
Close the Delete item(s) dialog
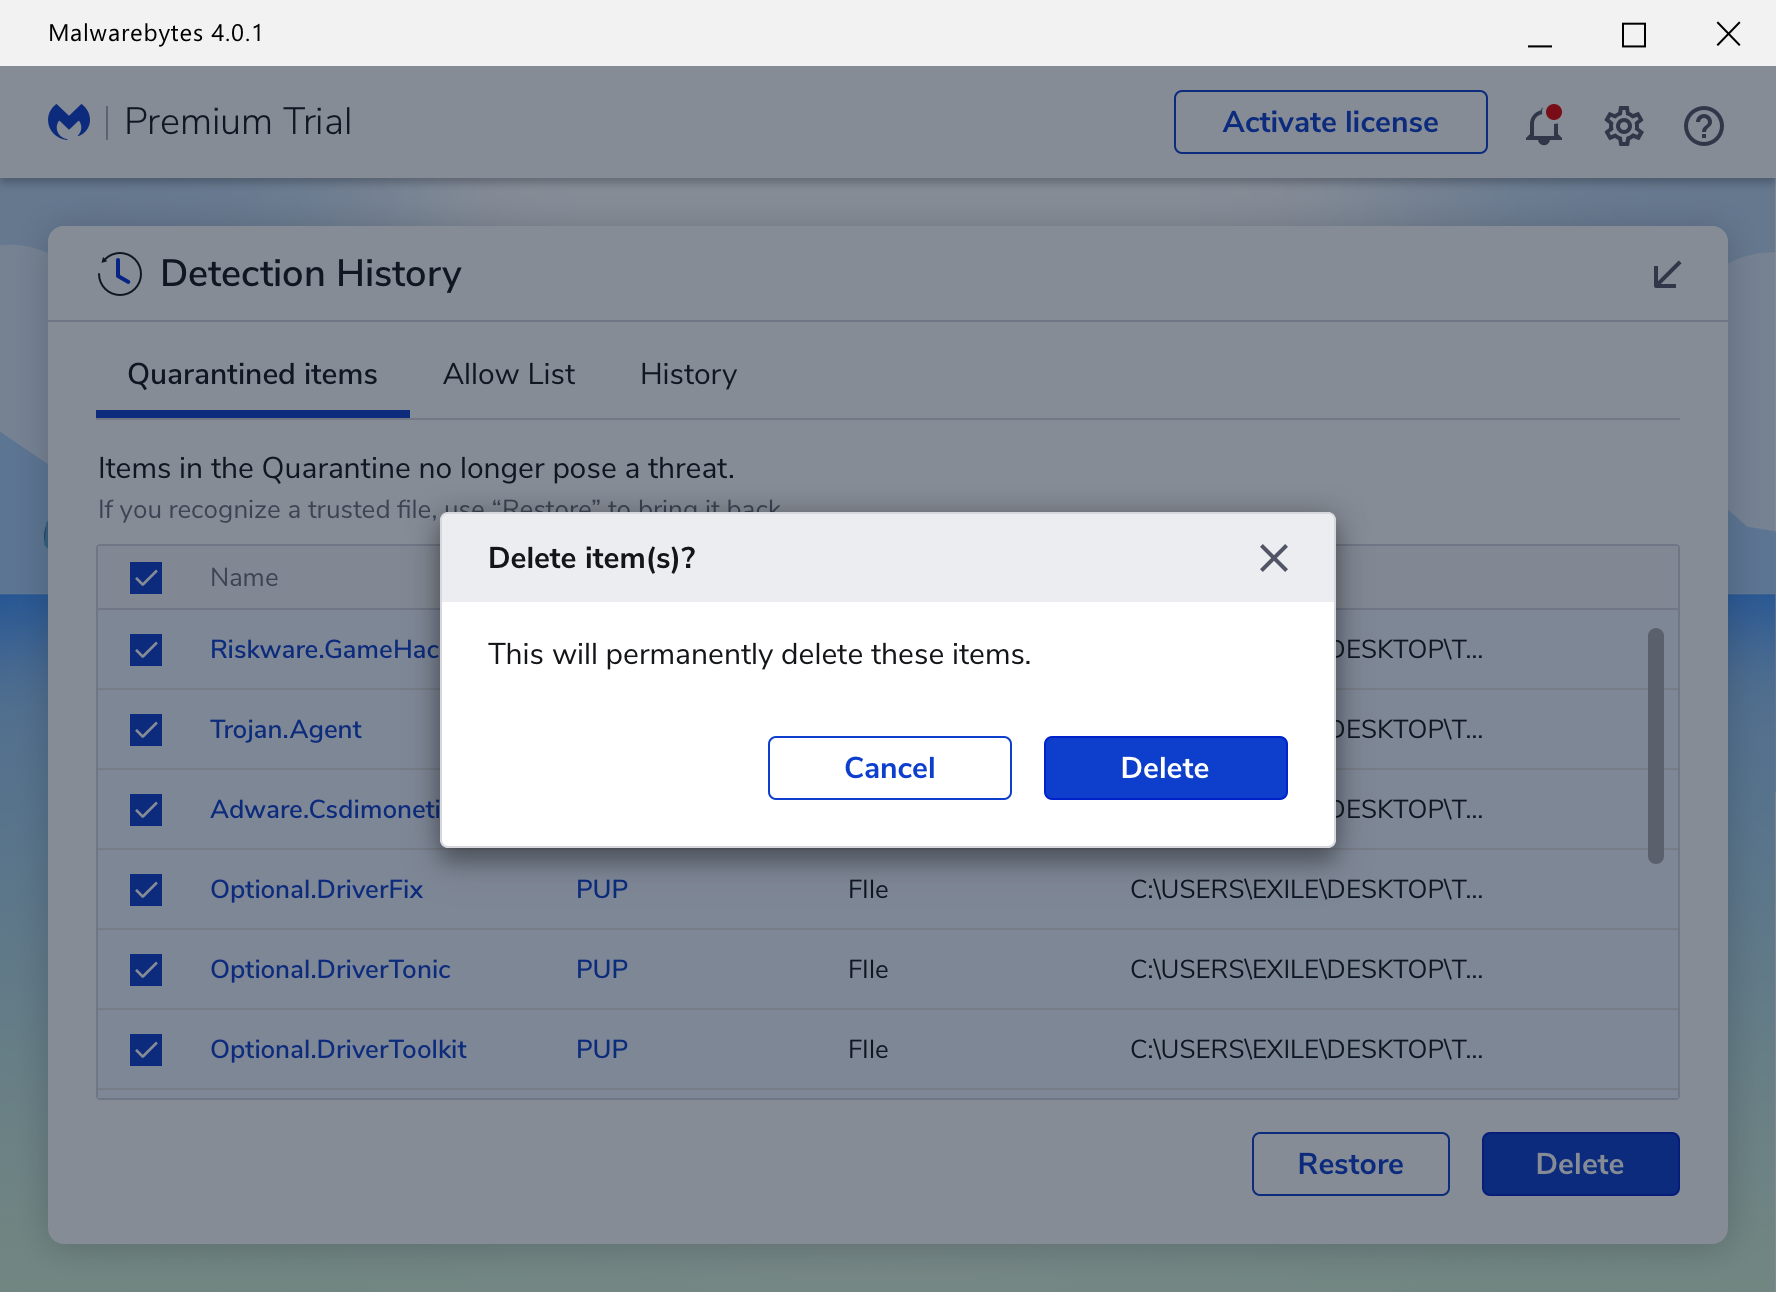point(1274,558)
